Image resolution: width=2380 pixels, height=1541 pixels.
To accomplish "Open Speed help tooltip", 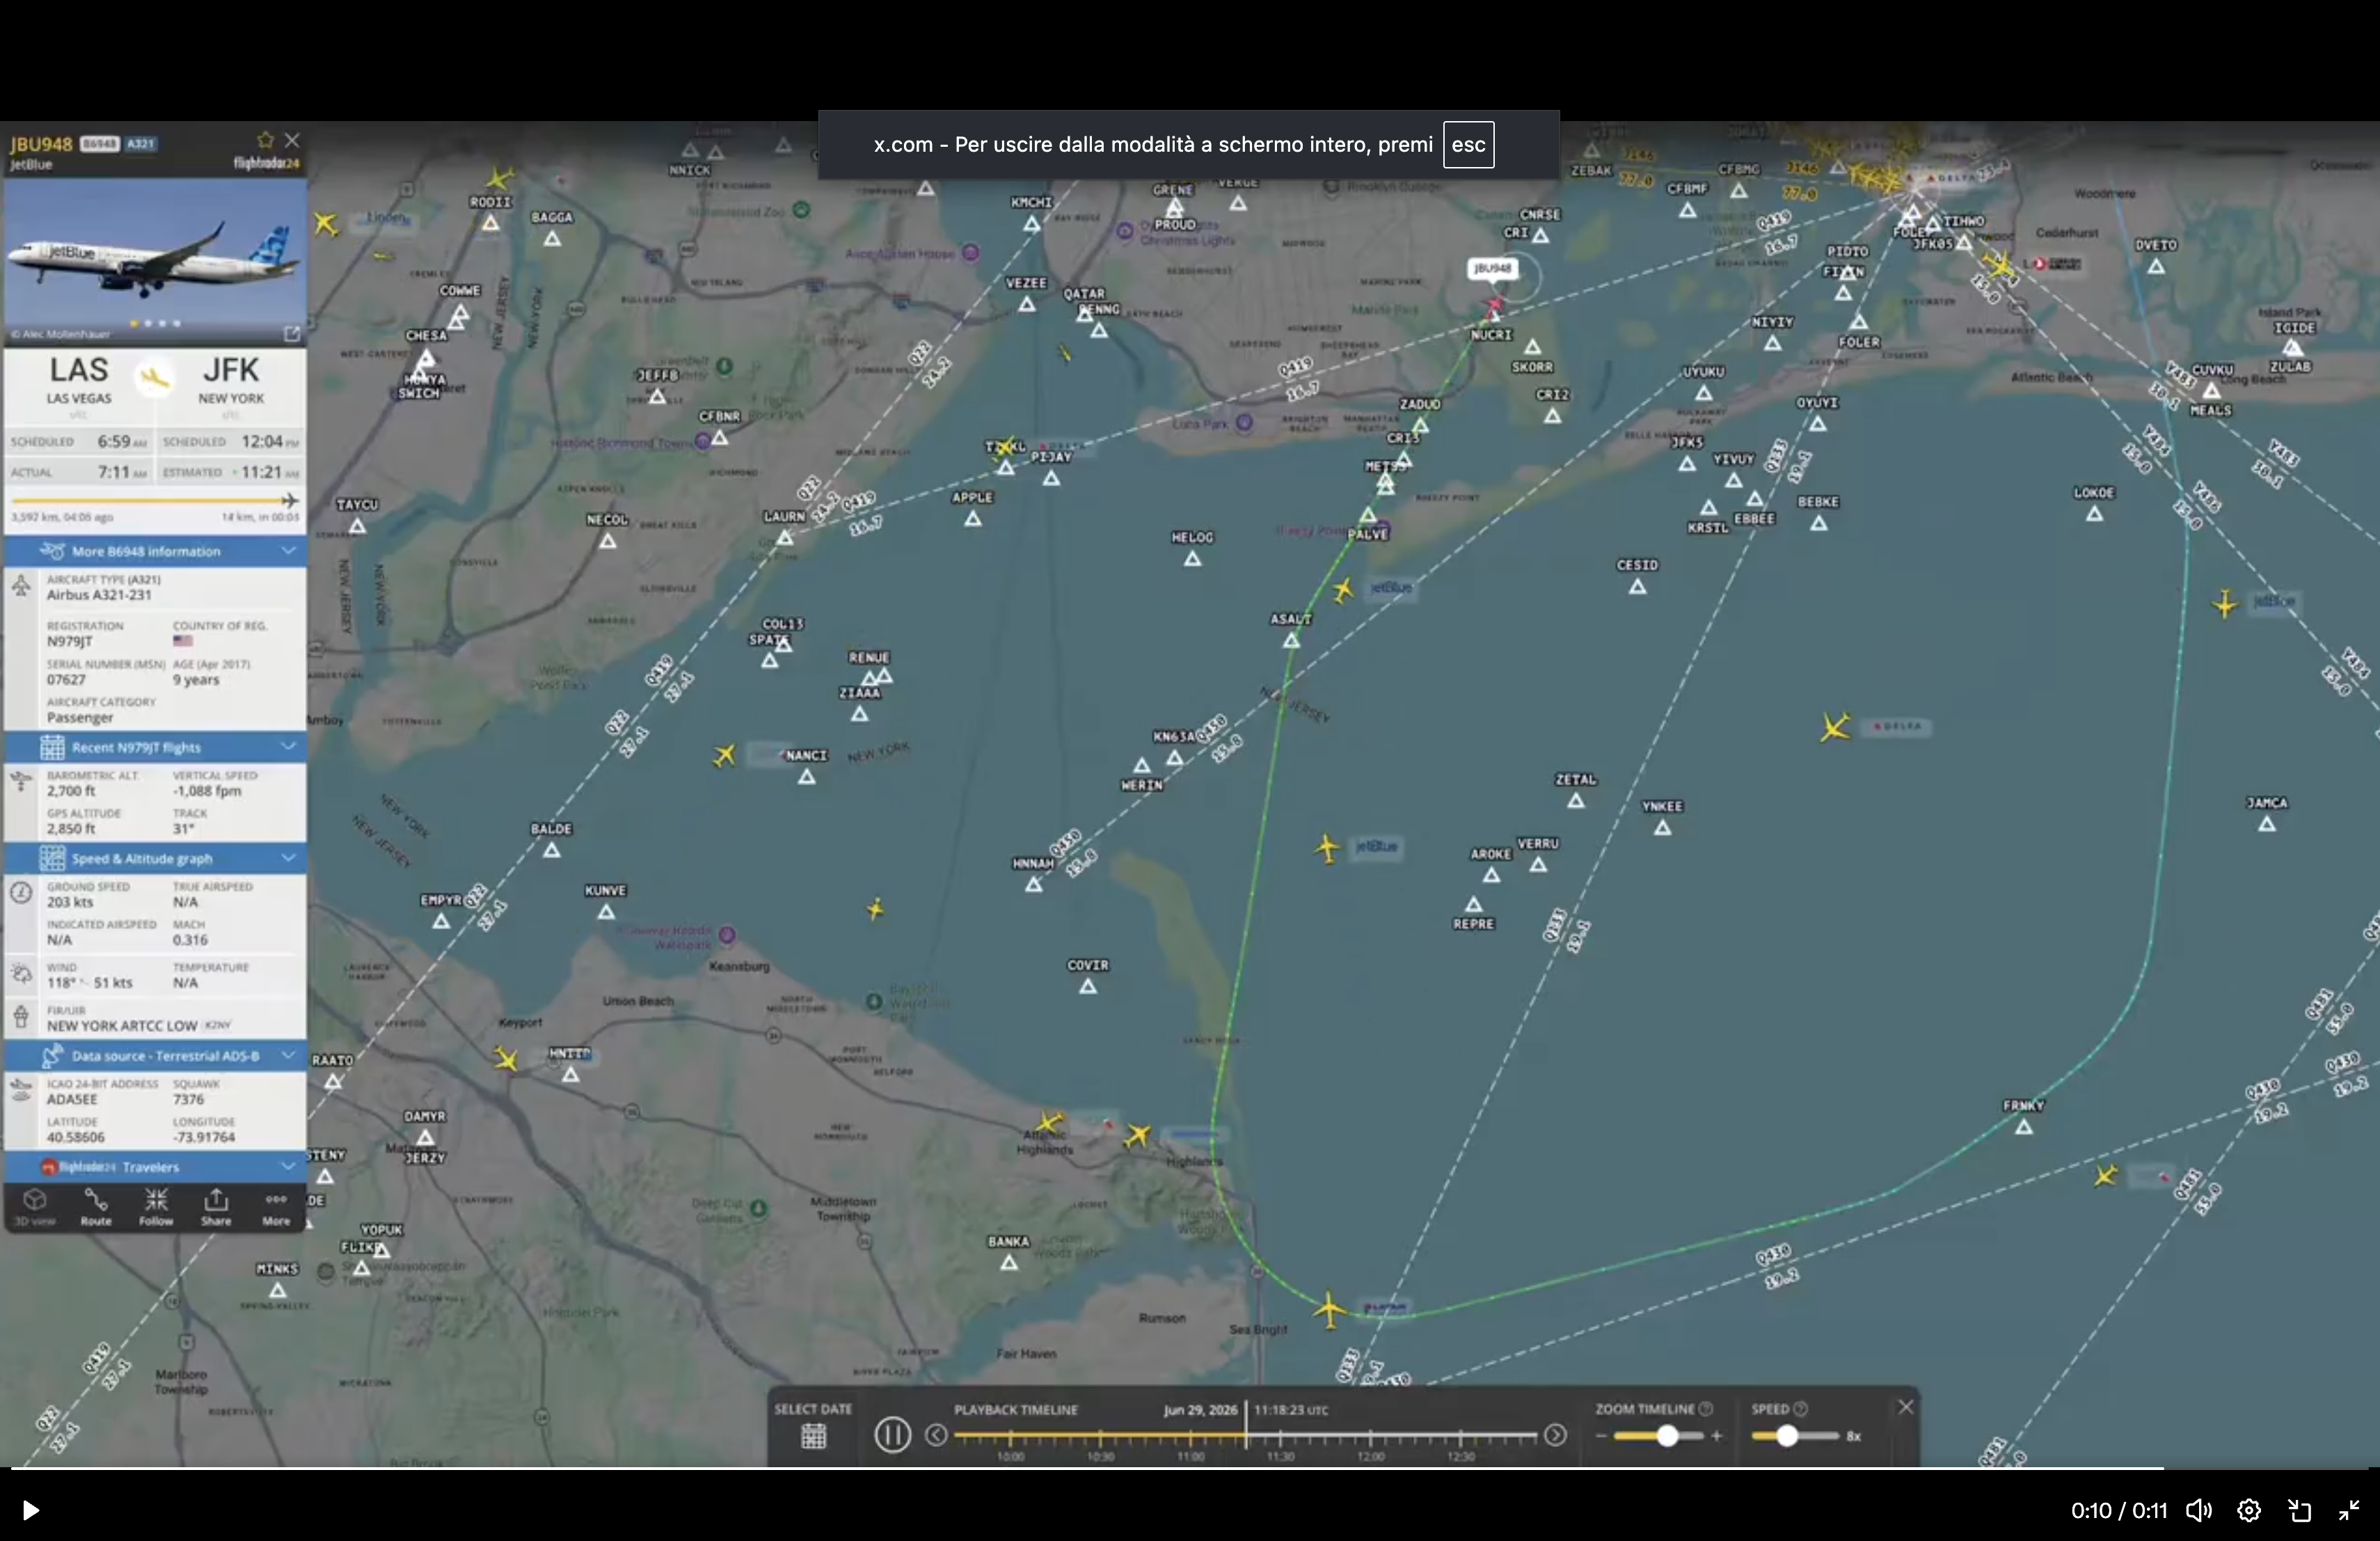I will pyautogui.click(x=1801, y=1409).
